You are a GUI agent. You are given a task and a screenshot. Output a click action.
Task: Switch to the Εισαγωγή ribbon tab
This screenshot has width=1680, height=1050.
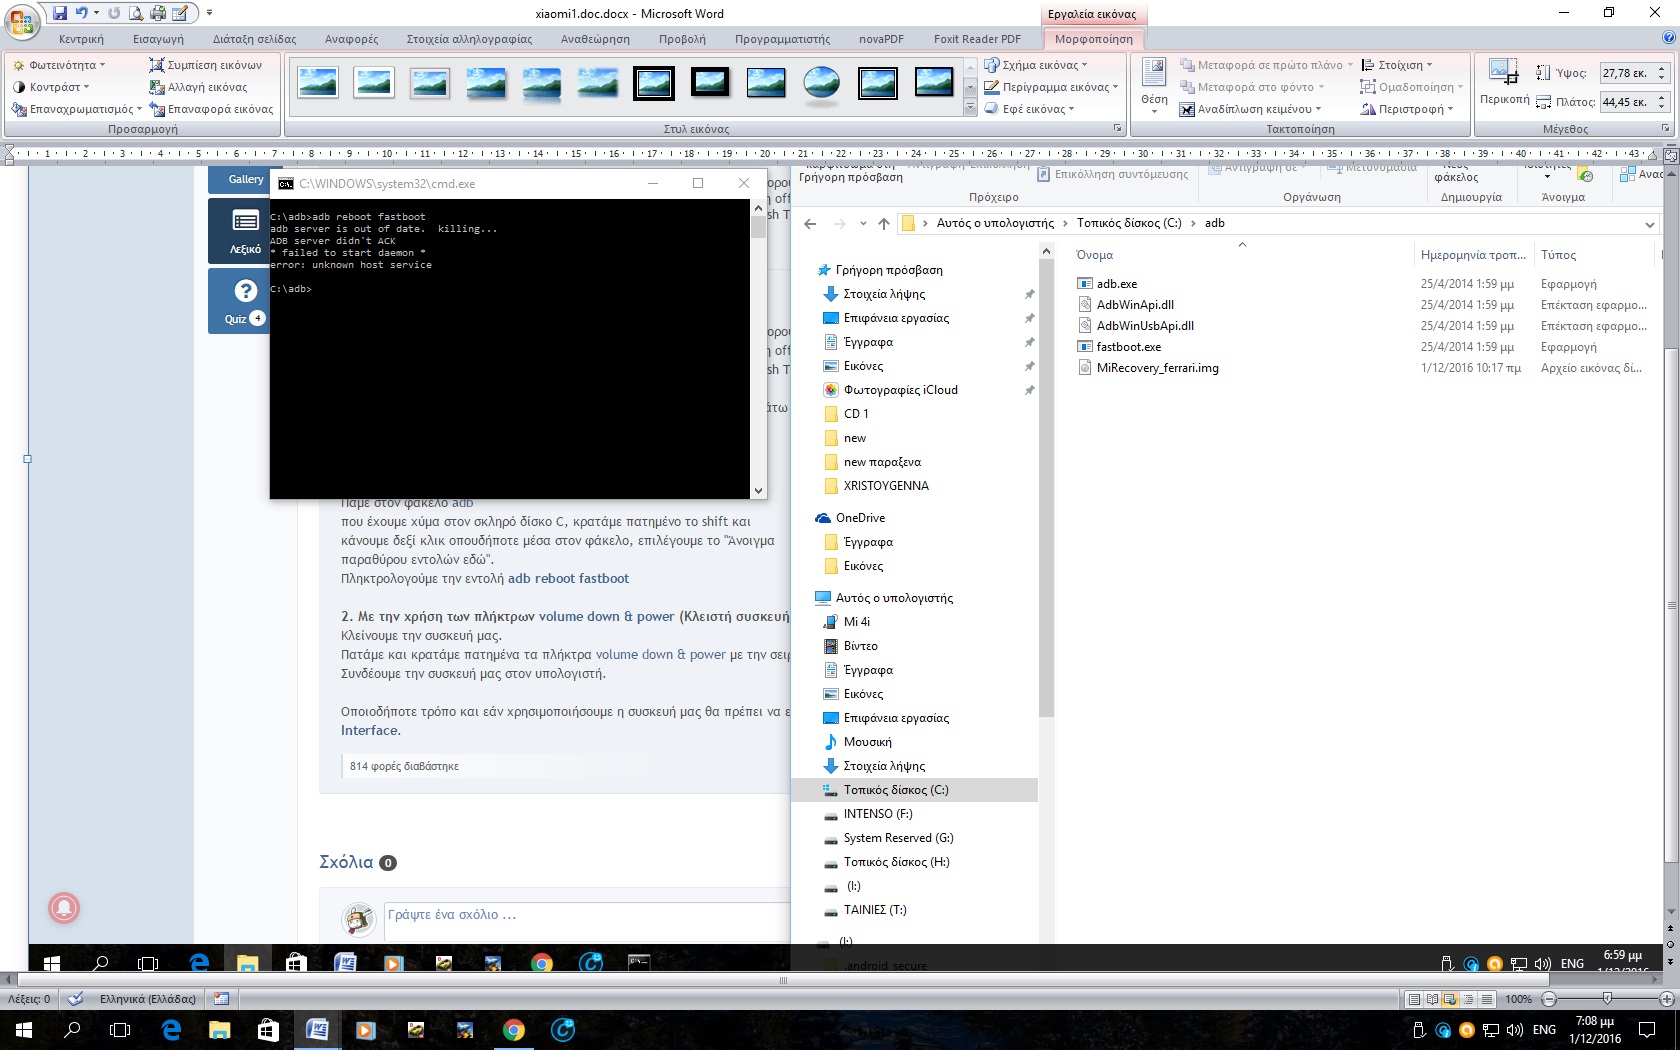[158, 39]
